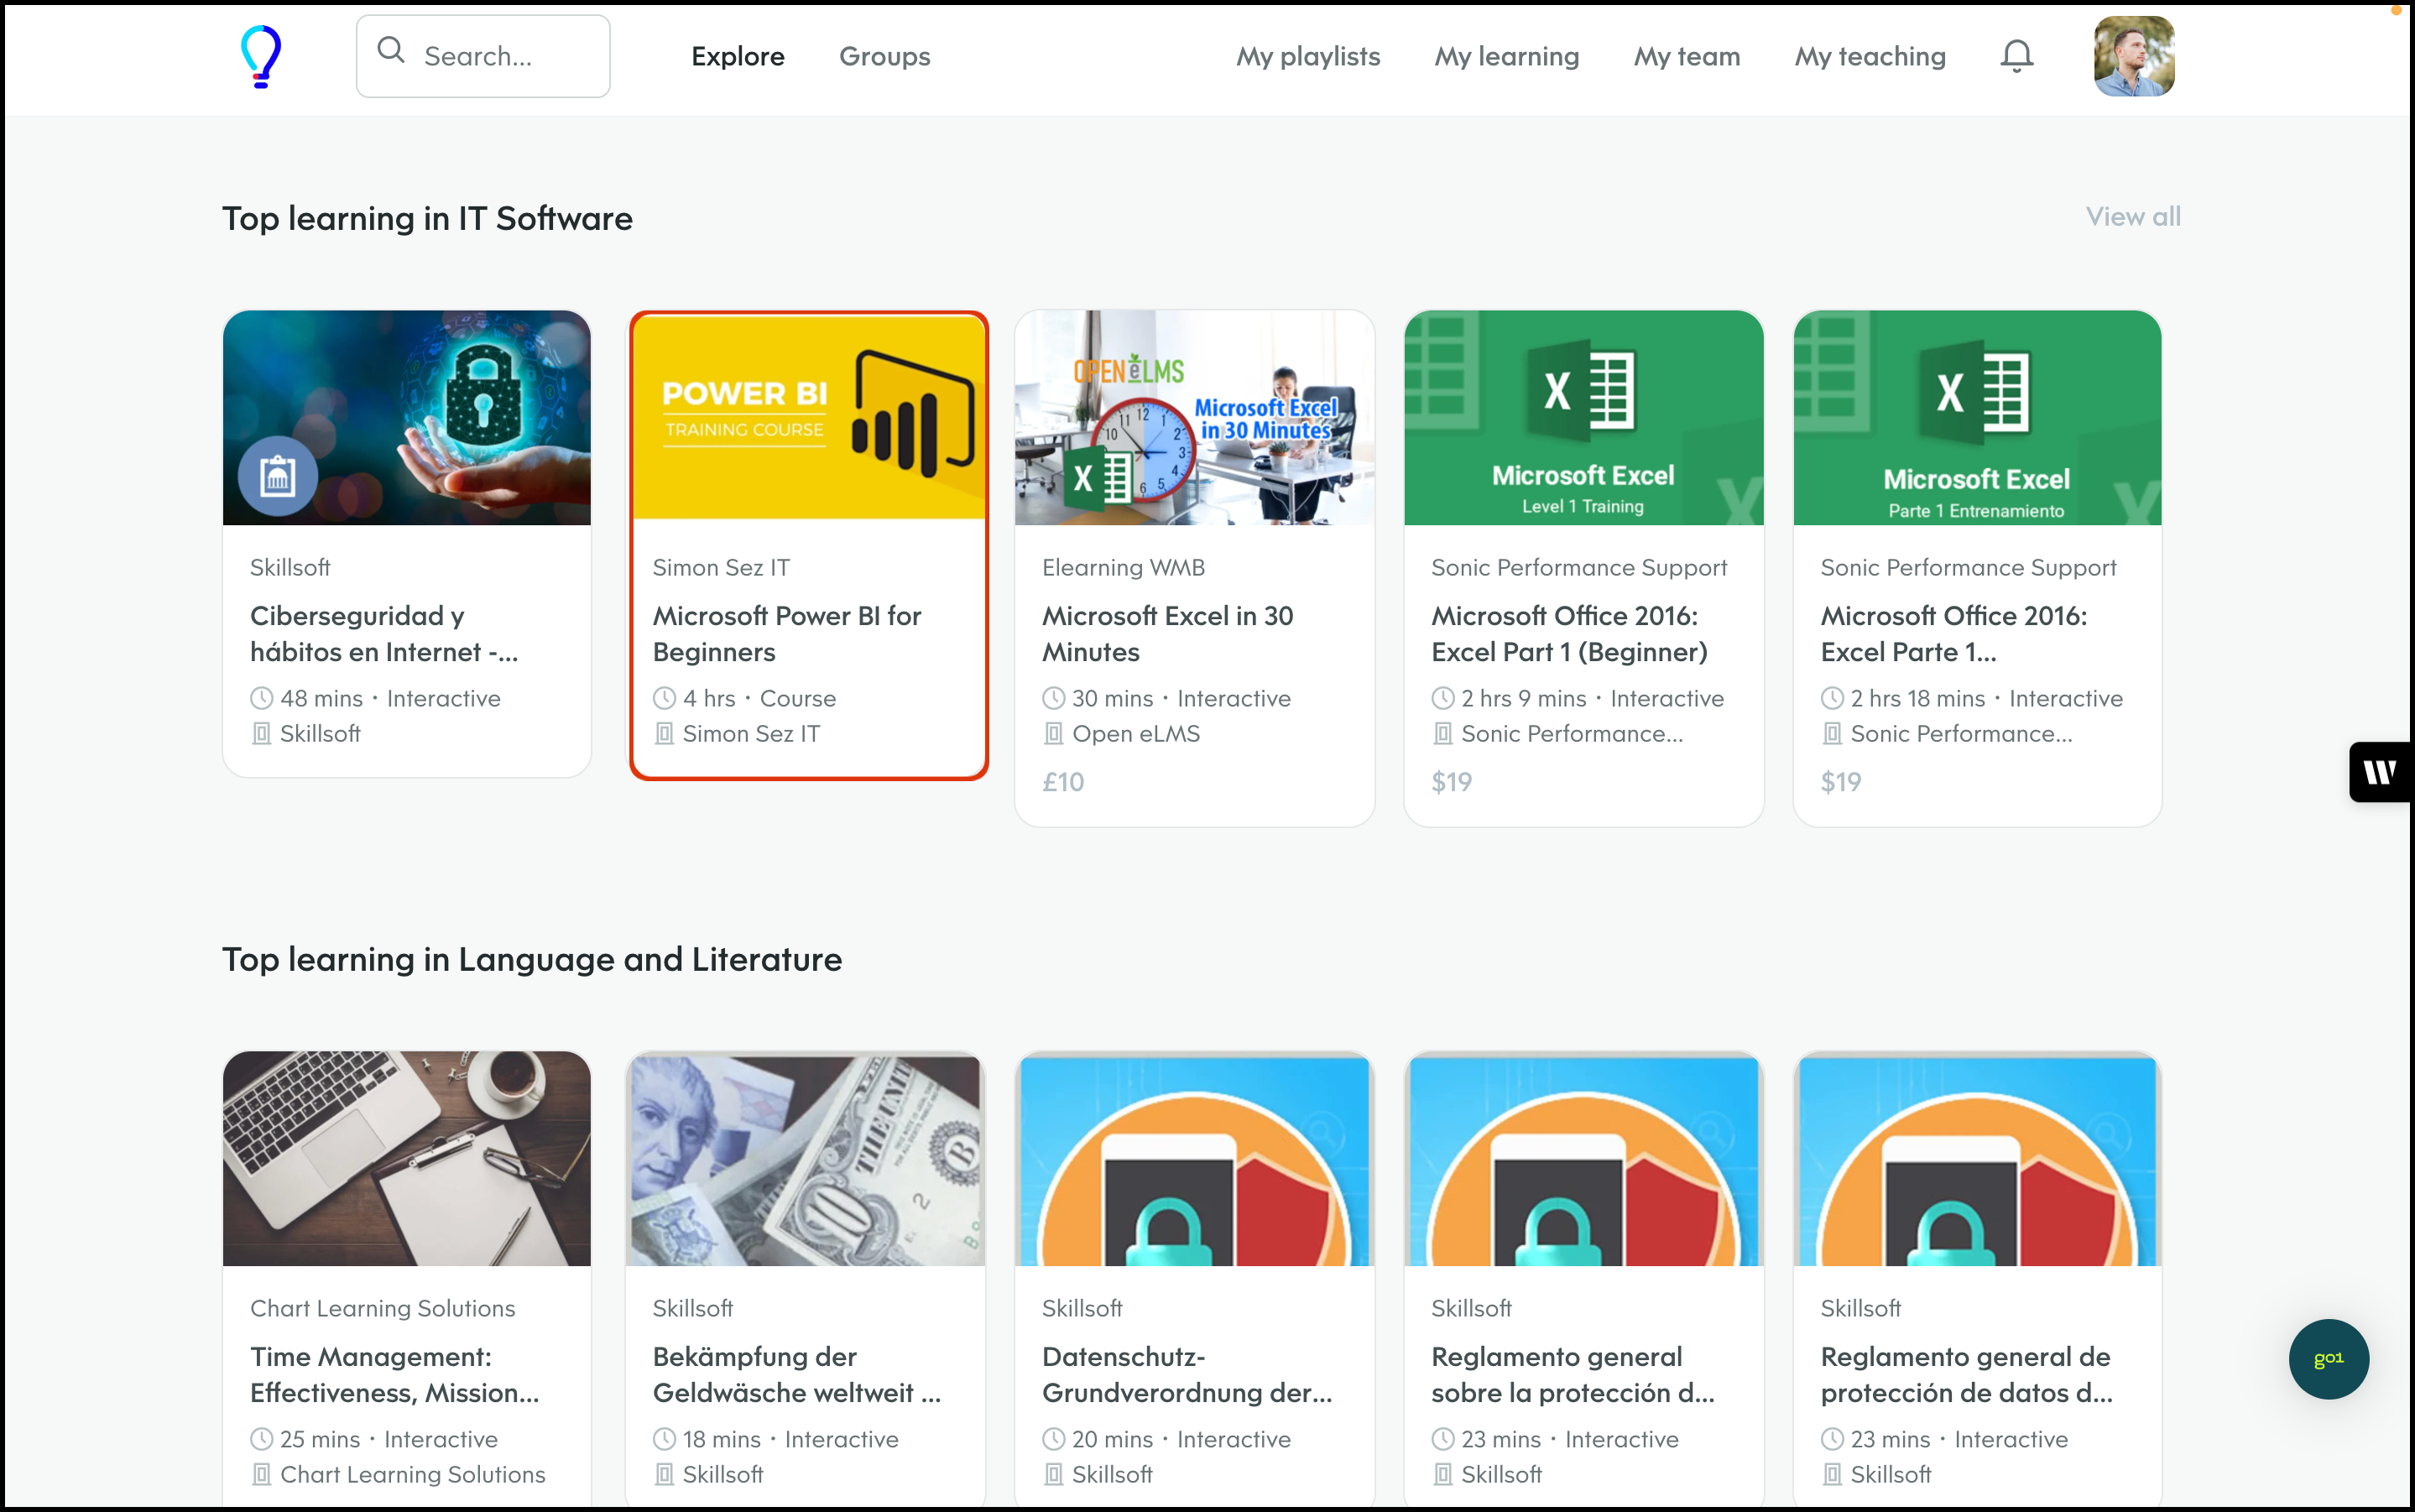Open Reglamento general de protección thumbnail

tap(1977, 1159)
